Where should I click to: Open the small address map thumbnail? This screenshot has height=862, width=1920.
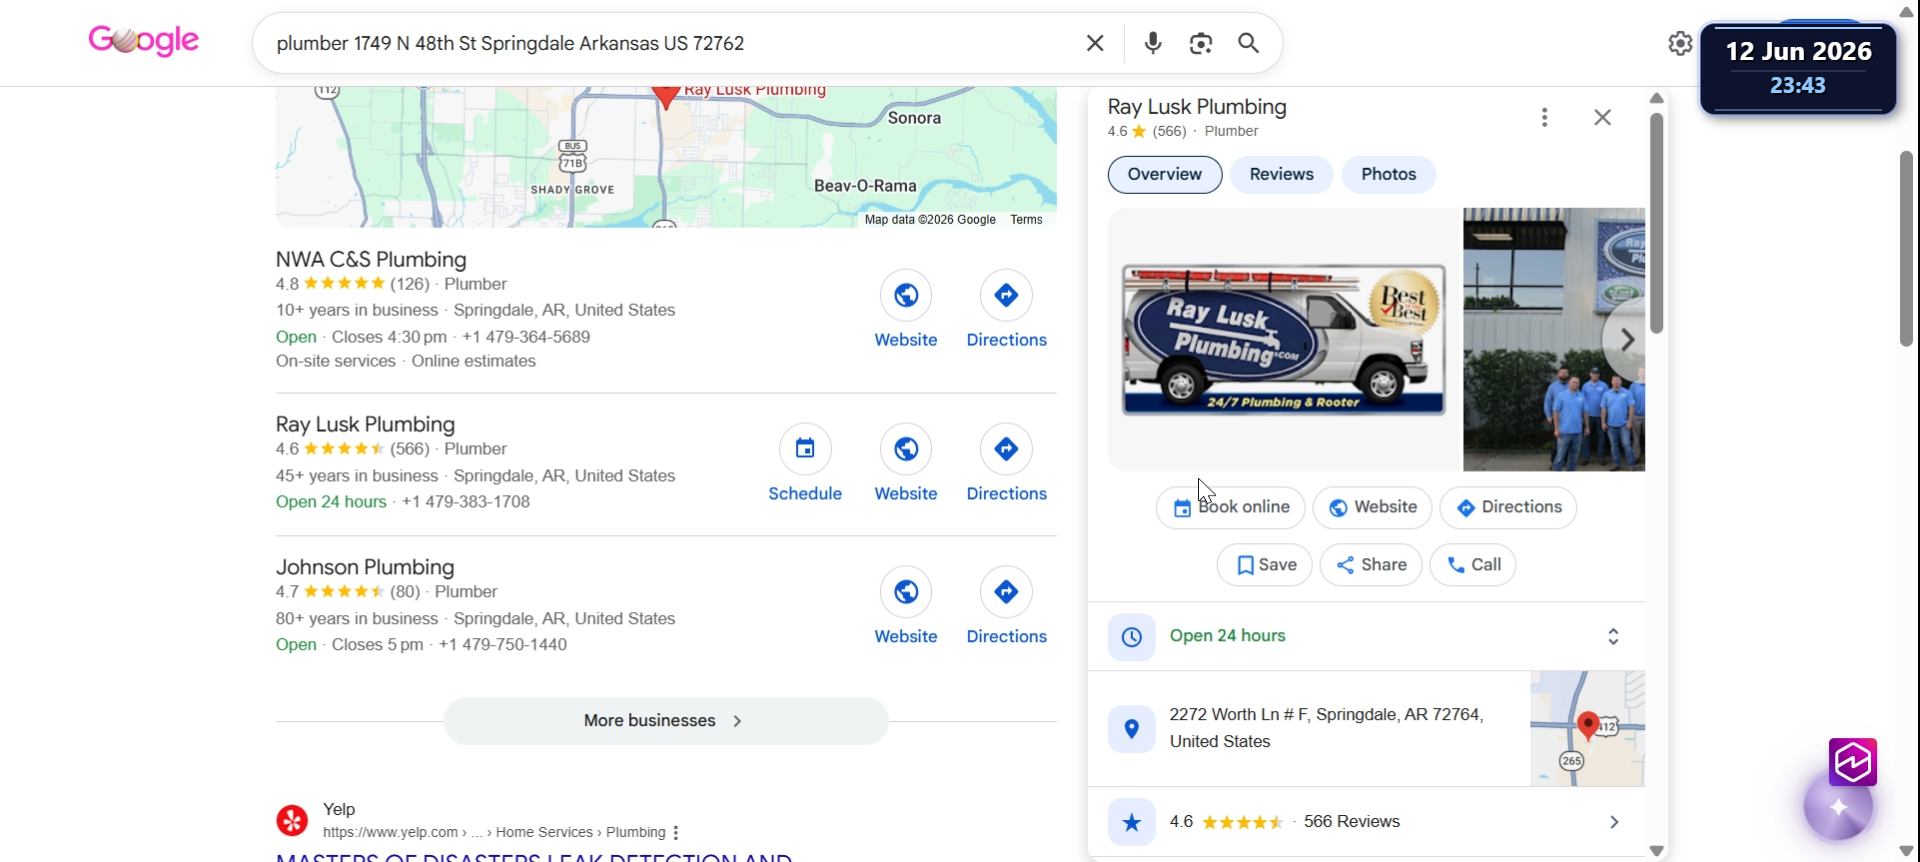[1588, 729]
